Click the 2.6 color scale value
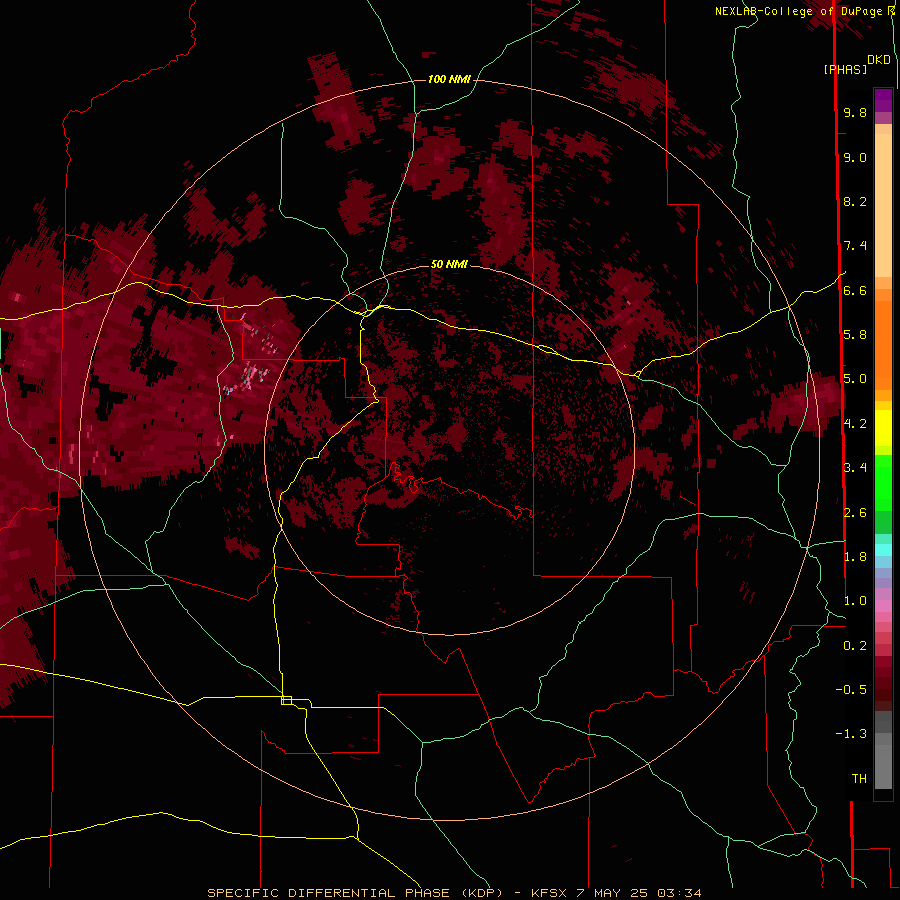900x900 pixels. 855,513
